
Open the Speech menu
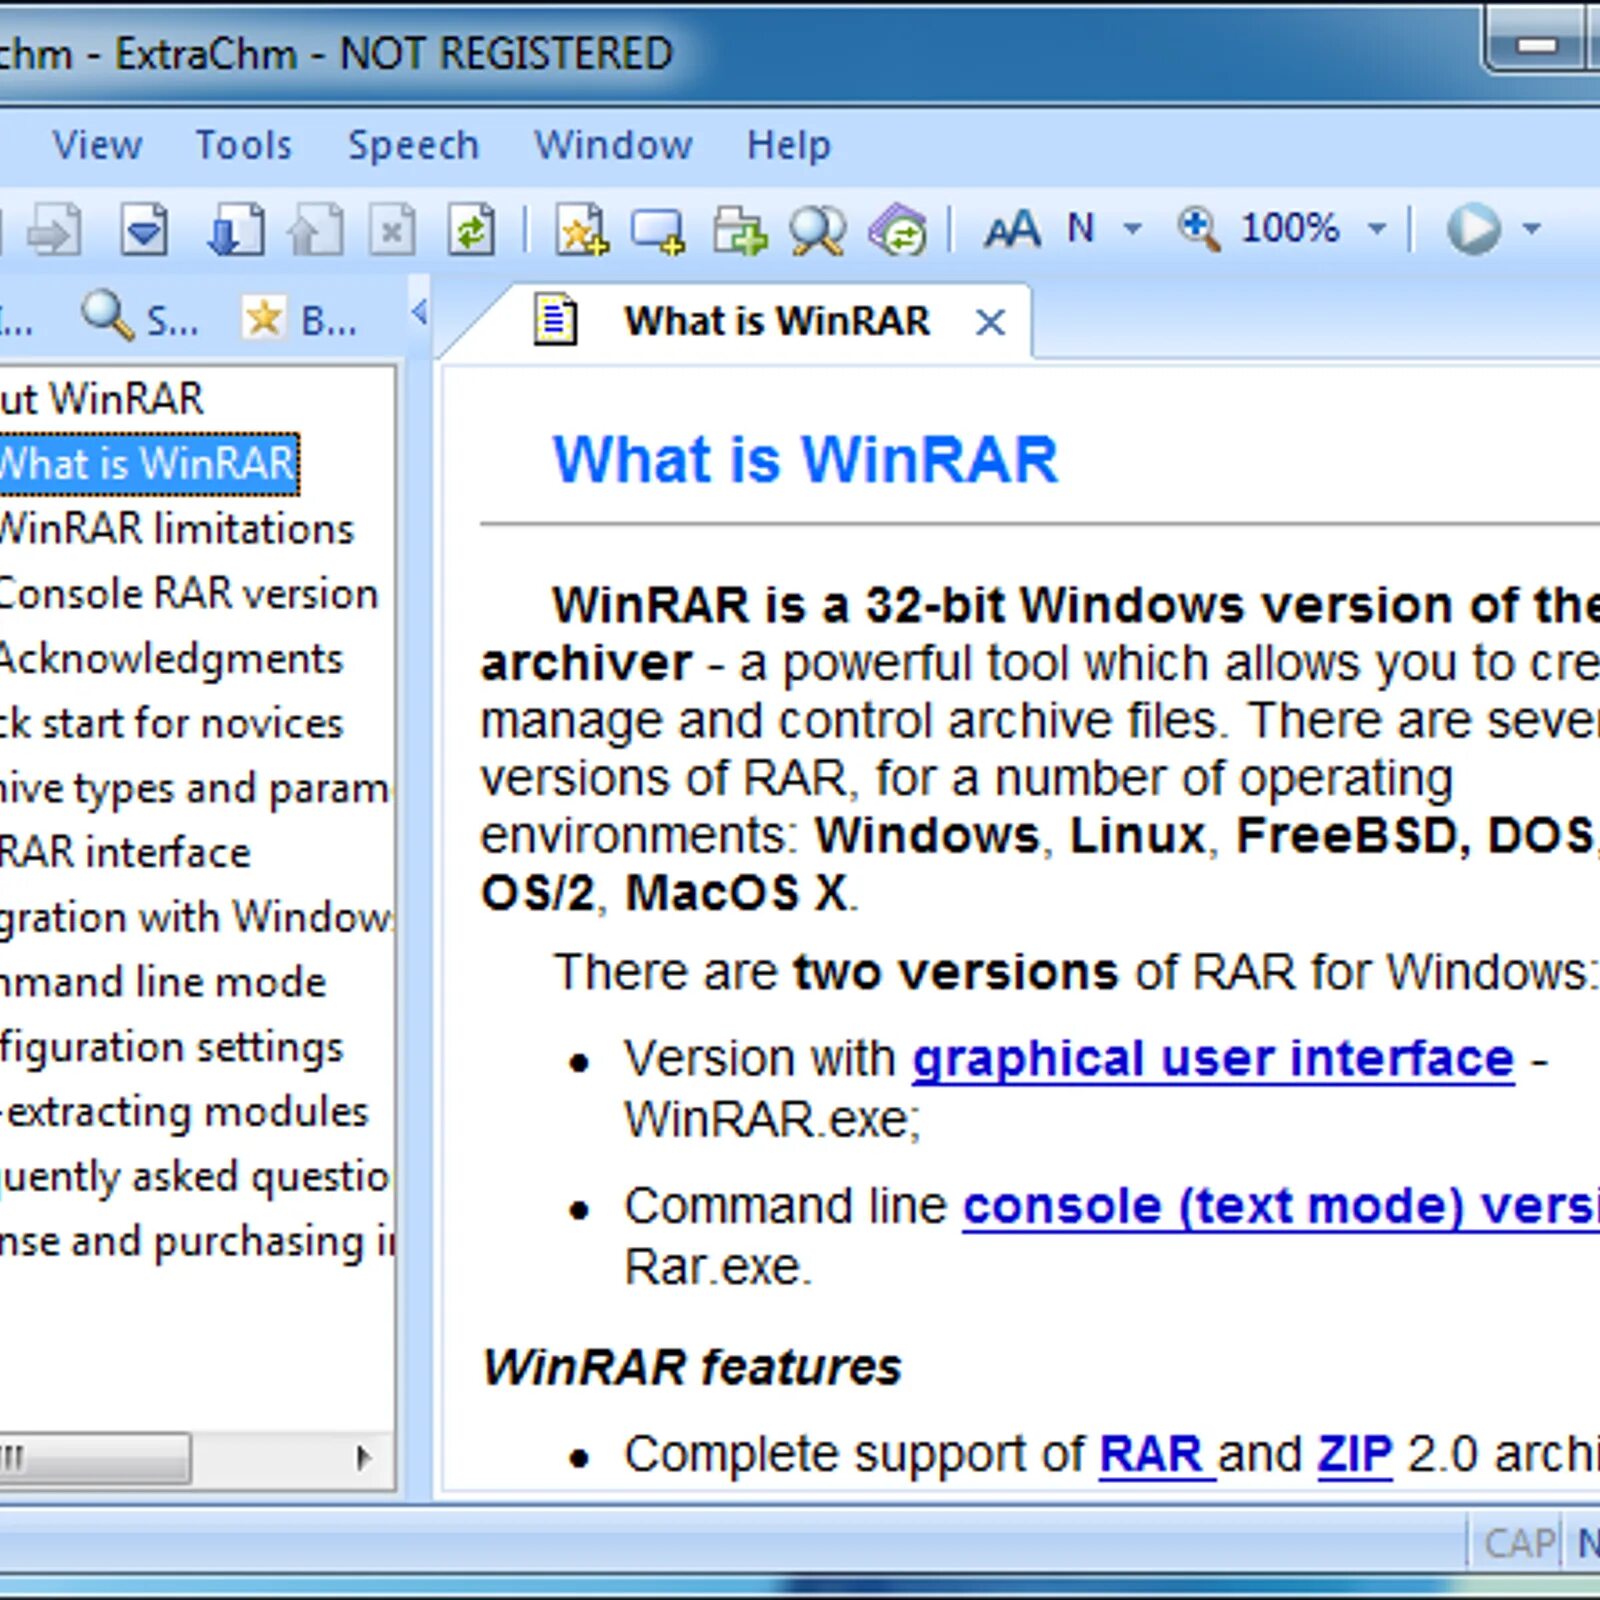(413, 146)
